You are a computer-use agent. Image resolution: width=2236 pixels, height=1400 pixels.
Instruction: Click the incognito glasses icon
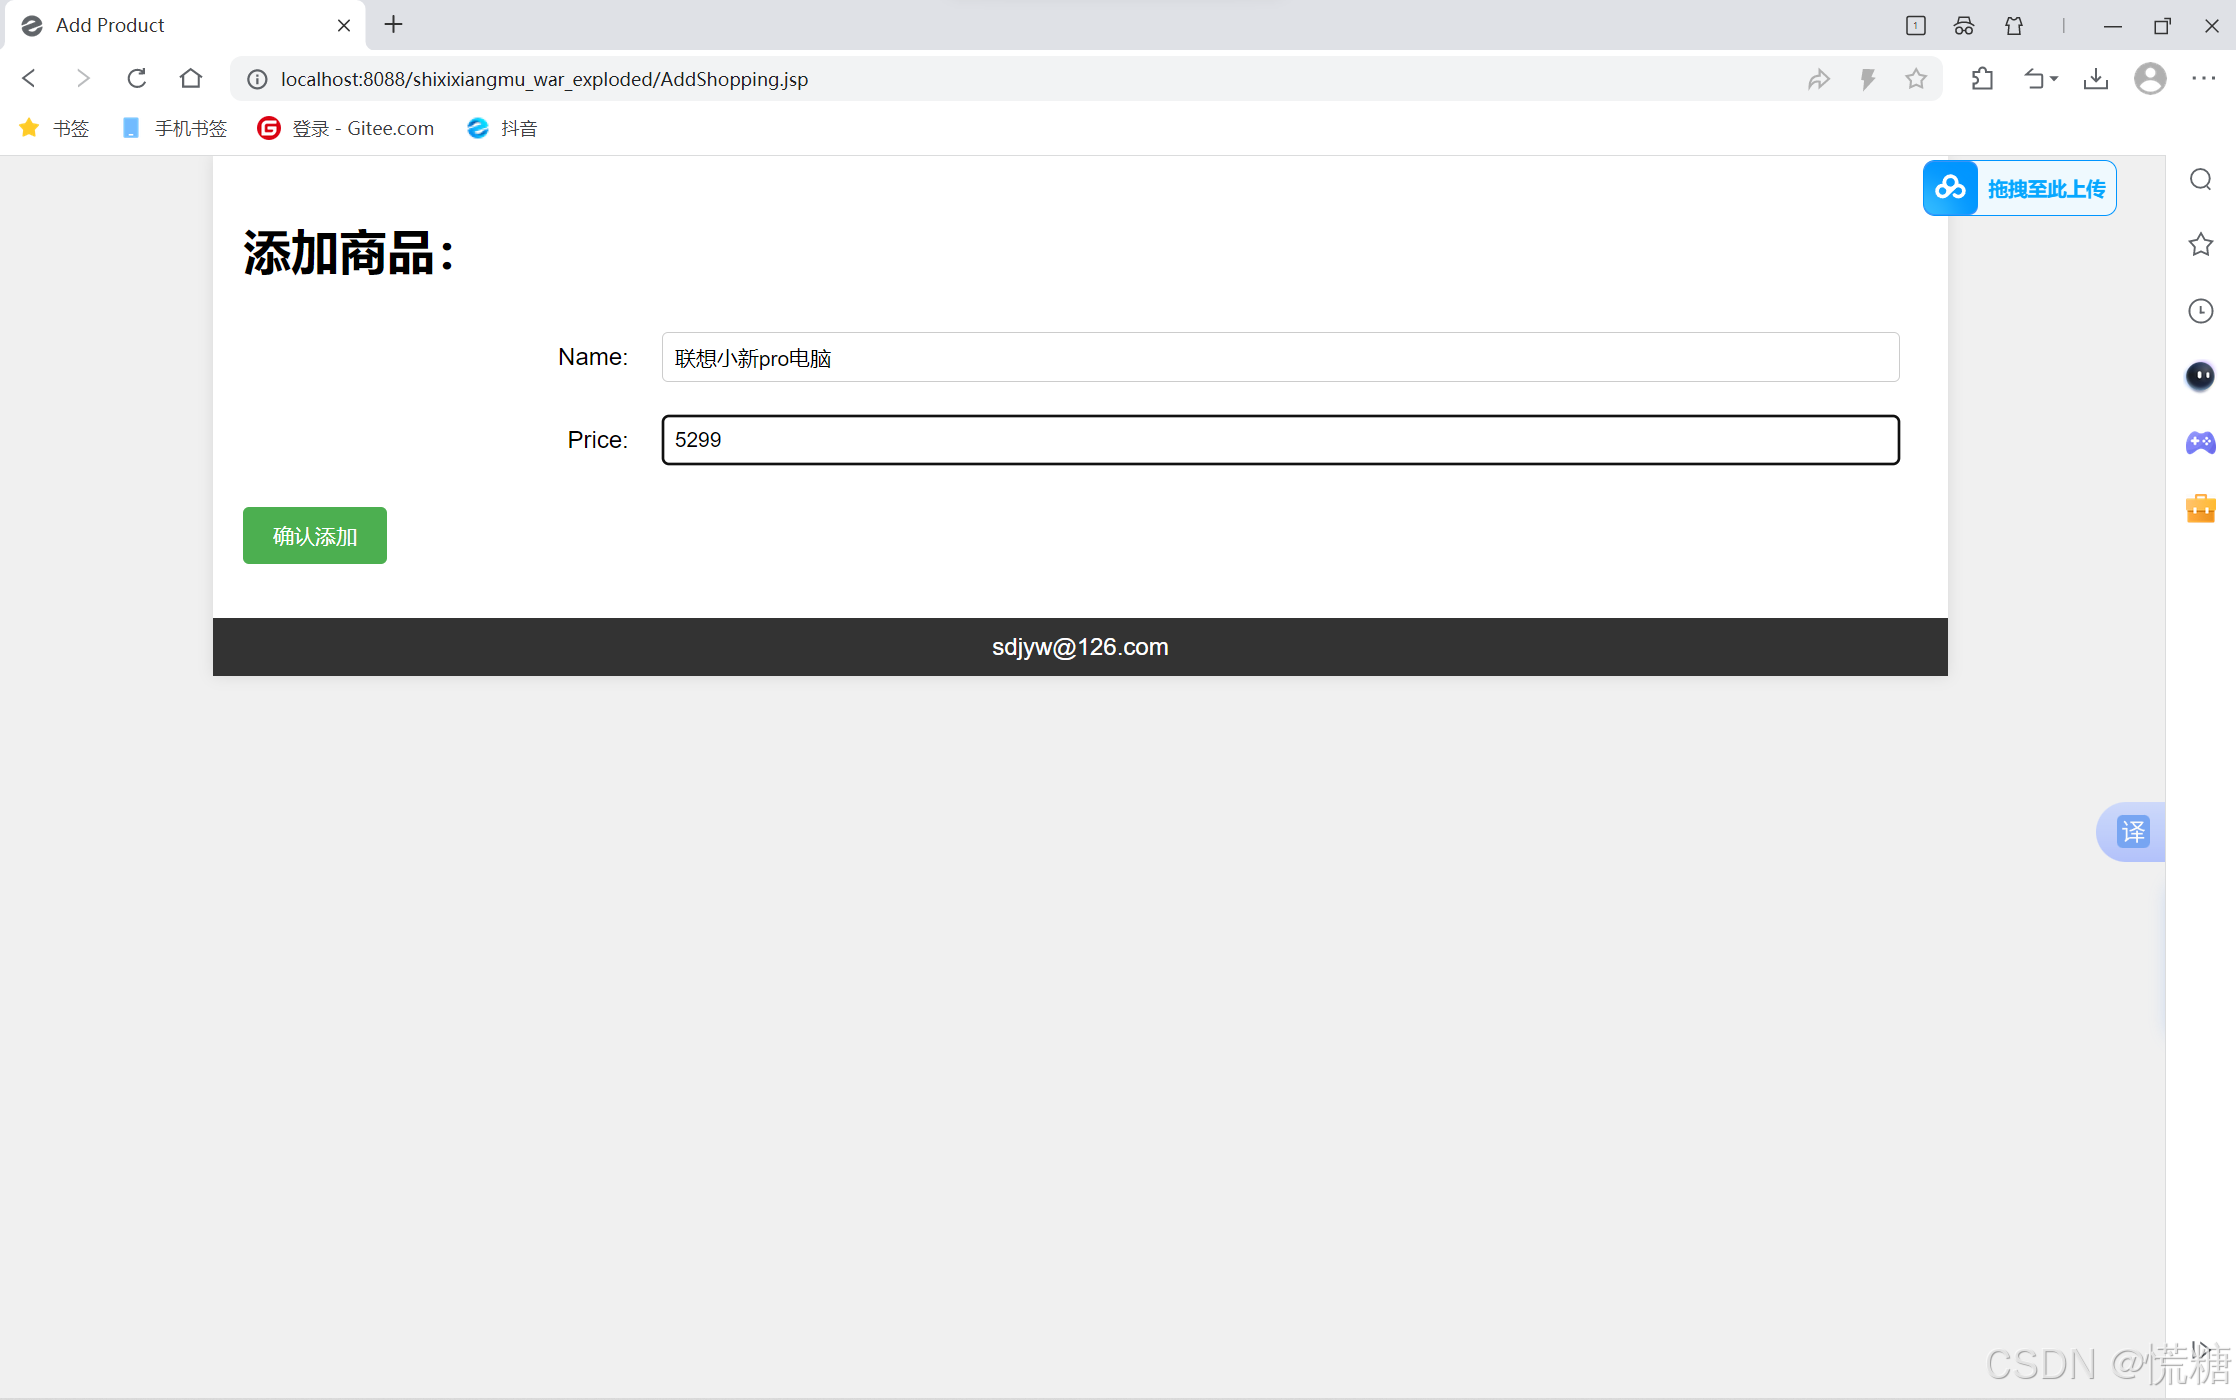click(1964, 26)
